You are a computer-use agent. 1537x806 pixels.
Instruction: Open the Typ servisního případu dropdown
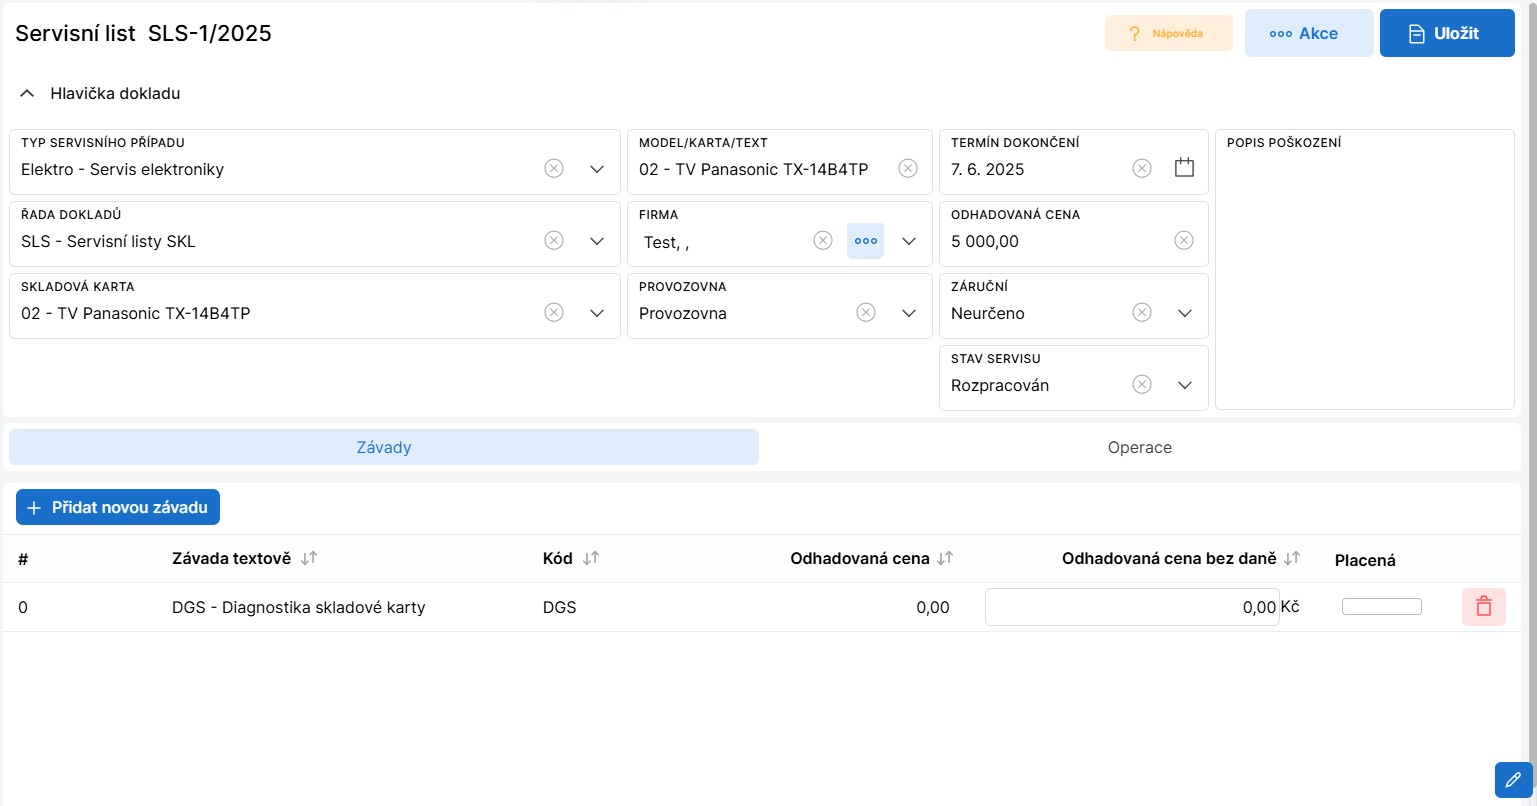point(597,169)
